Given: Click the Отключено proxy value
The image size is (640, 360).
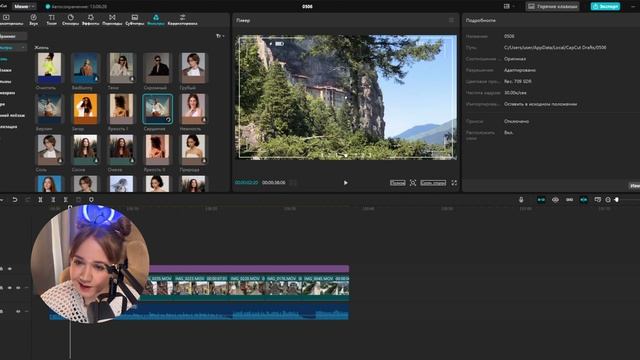Looking at the screenshot, I should point(516,121).
